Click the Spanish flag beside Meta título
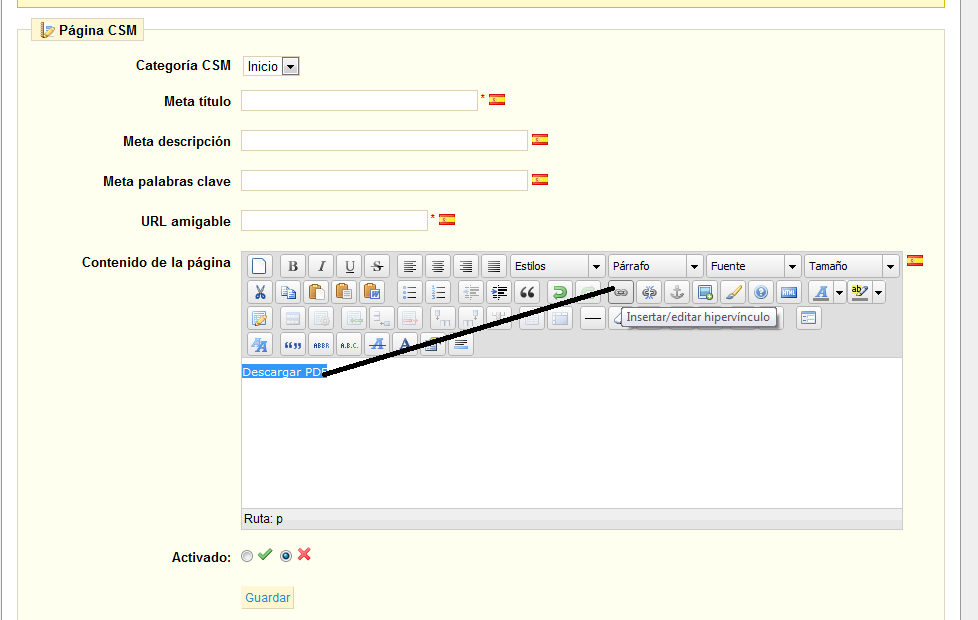 click(x=497, y=100)
